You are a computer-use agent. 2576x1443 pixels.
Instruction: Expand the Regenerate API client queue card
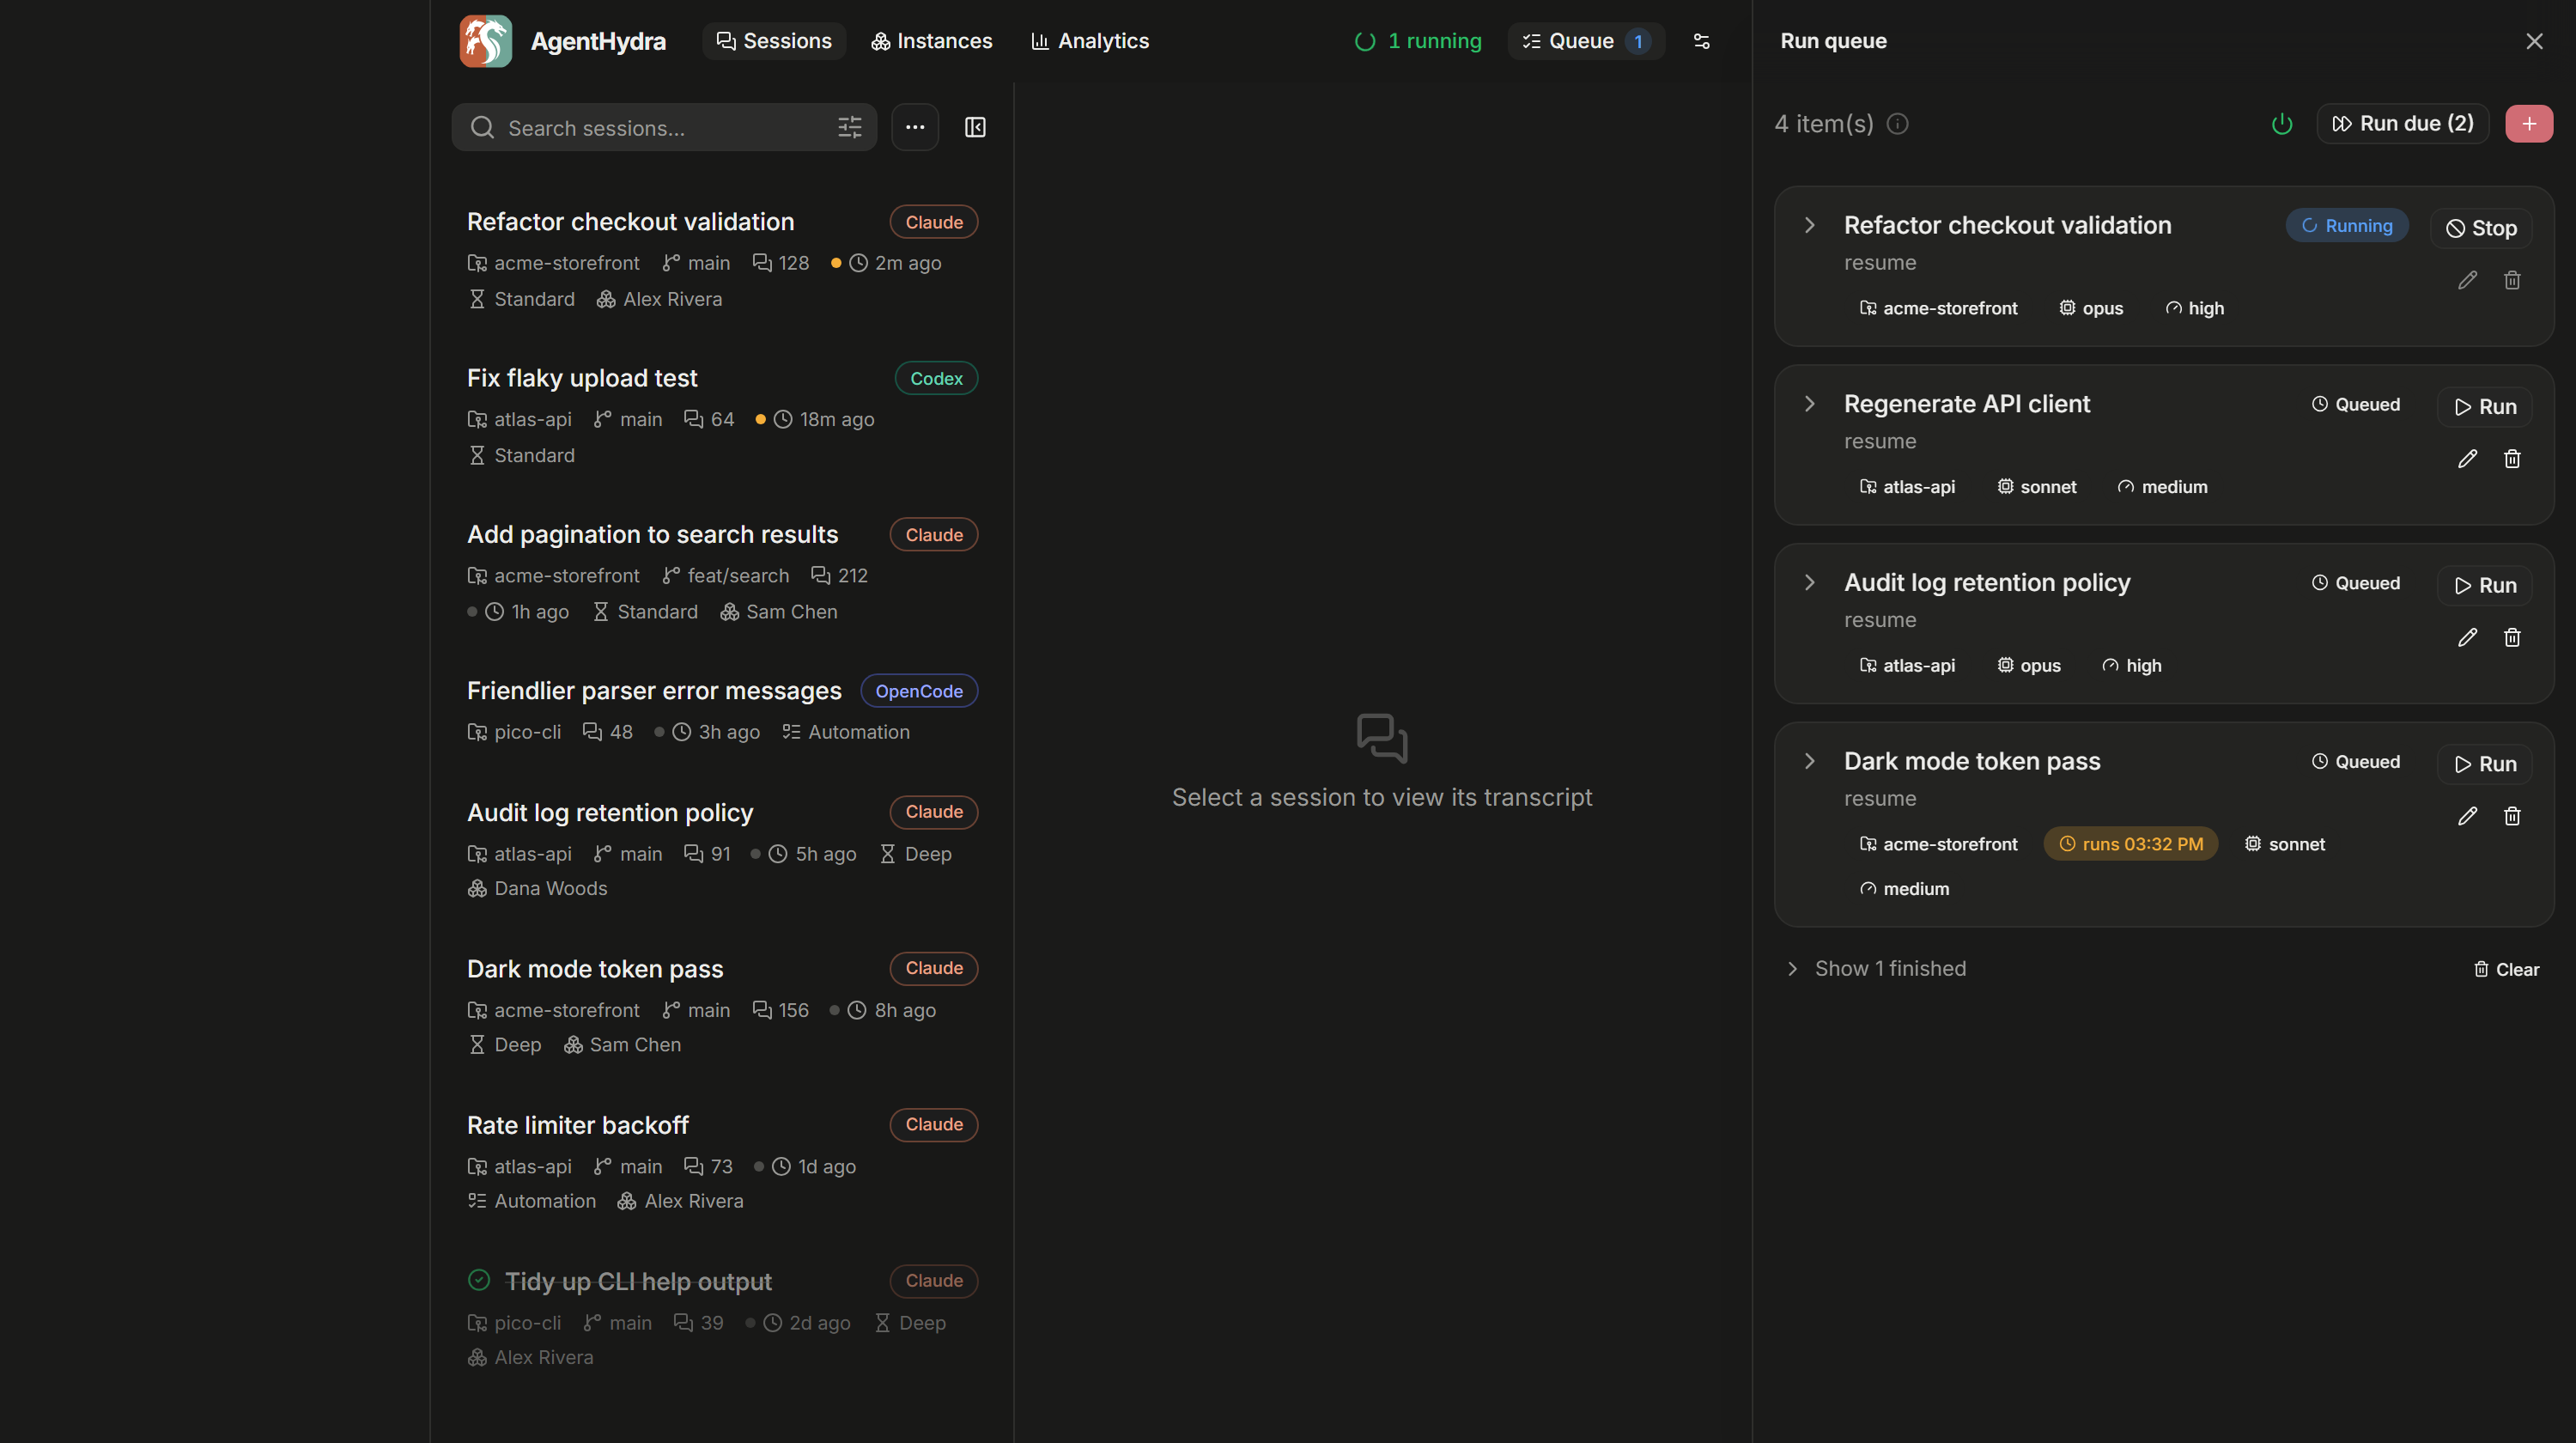coord(1809,404)
